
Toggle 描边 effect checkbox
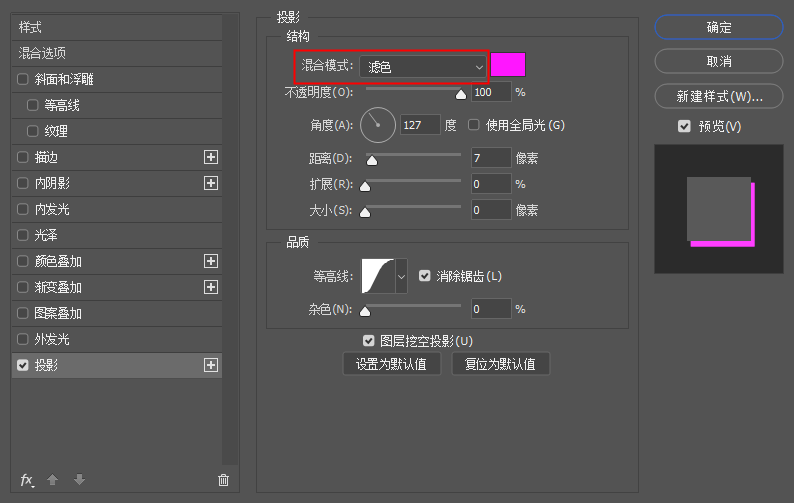pos(23,157)
